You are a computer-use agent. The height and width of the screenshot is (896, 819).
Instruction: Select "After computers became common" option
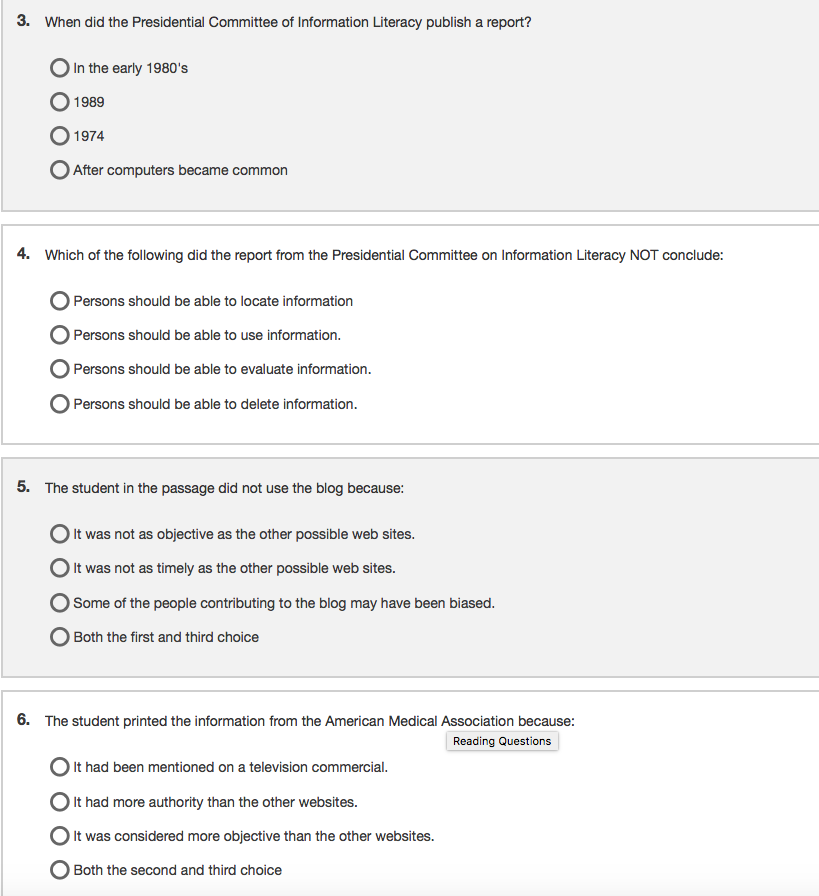(59, 169)
